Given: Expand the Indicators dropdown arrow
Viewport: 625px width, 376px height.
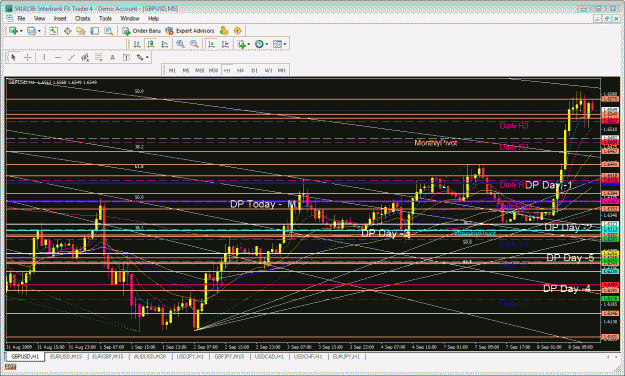Looking at the screenshot, I should (249, 44).
